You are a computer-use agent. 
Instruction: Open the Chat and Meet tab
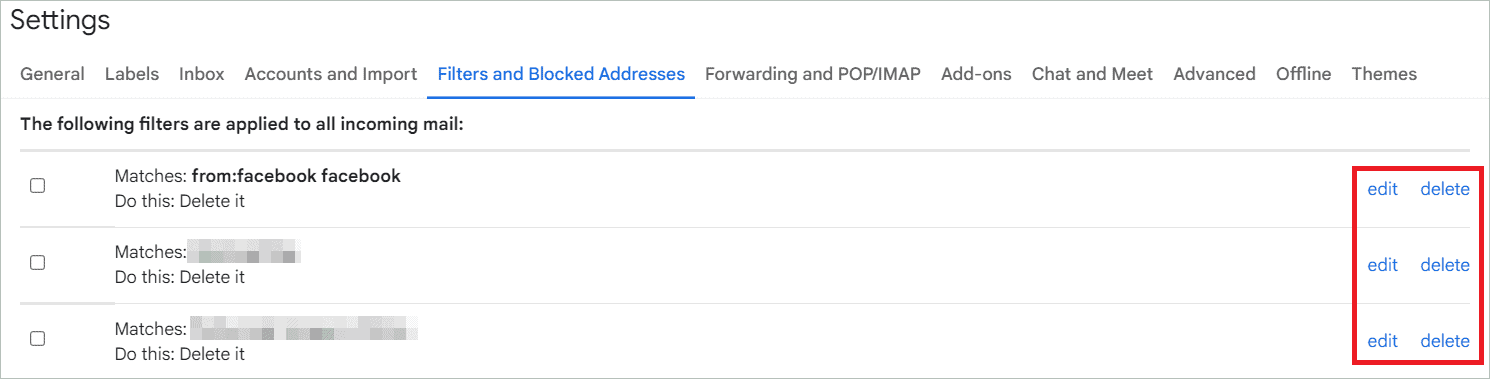[1092, 74]
